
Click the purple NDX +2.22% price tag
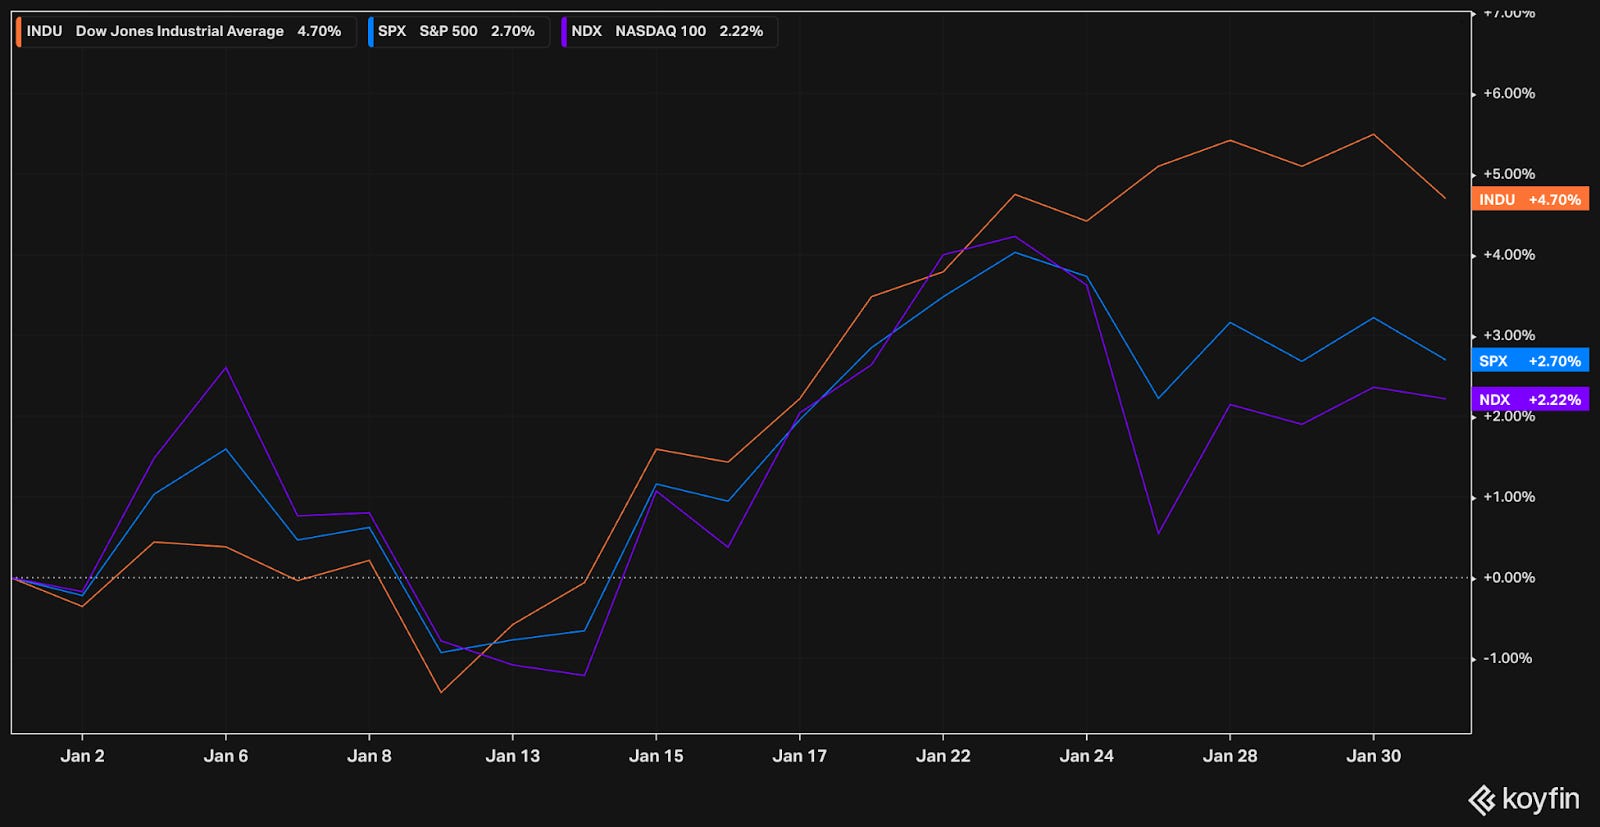(x=1530, y=399)
